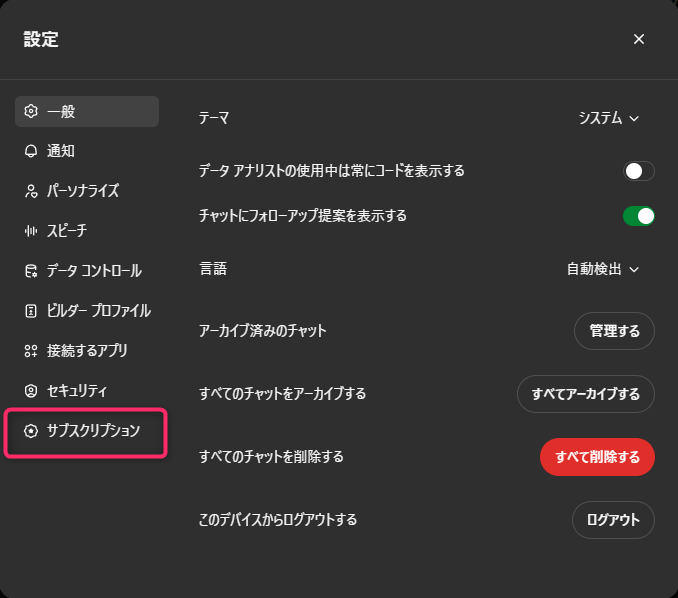The image size is (678, 598).
Task: Click the badge icon beside サブスクリプション
Action: pos(31,431)
